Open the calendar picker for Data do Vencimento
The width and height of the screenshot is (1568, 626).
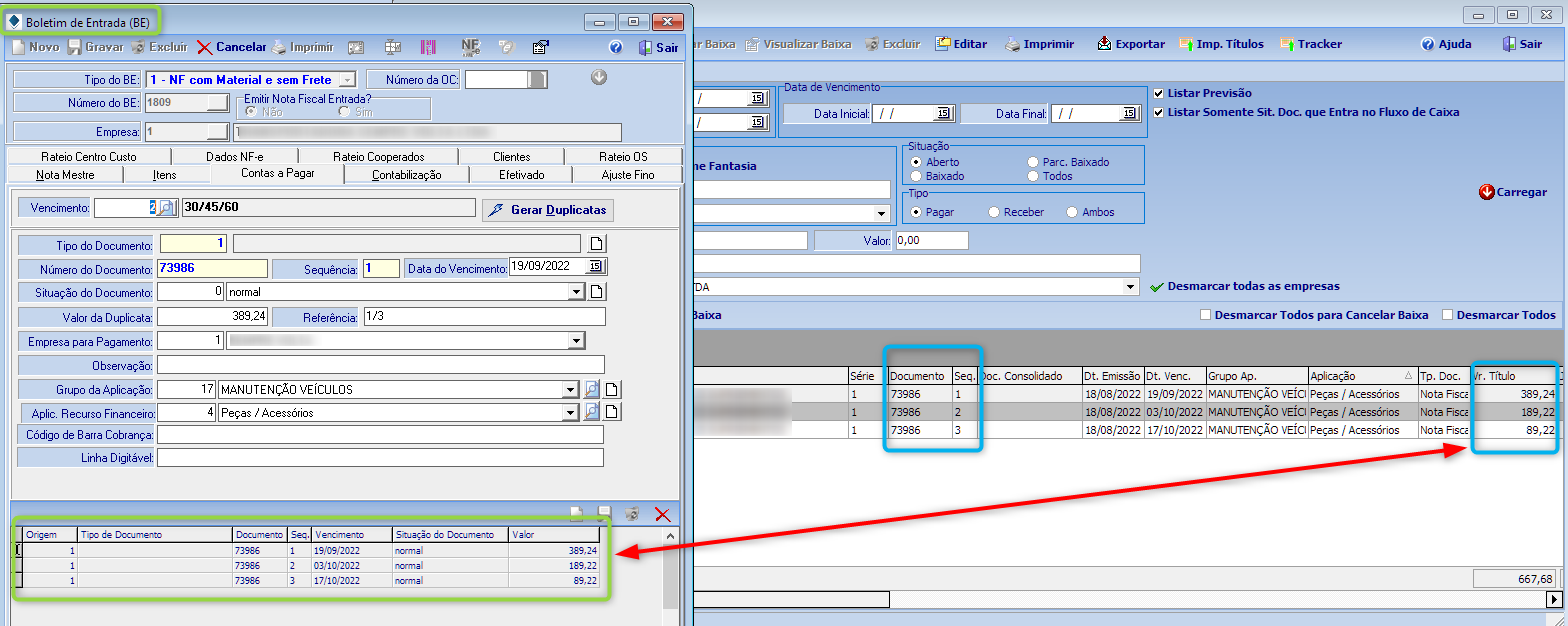coord(596,266)
